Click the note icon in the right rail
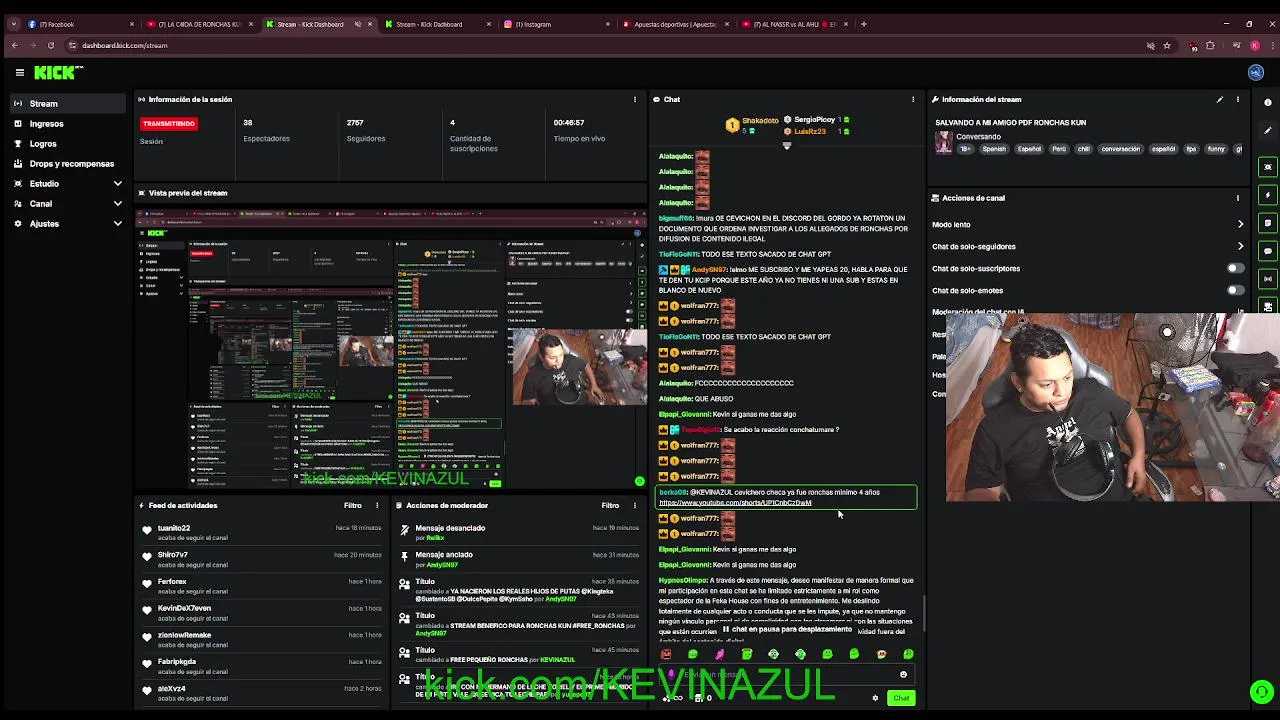This screenshot has height=720, width=1280. (x=1268, y=223)
